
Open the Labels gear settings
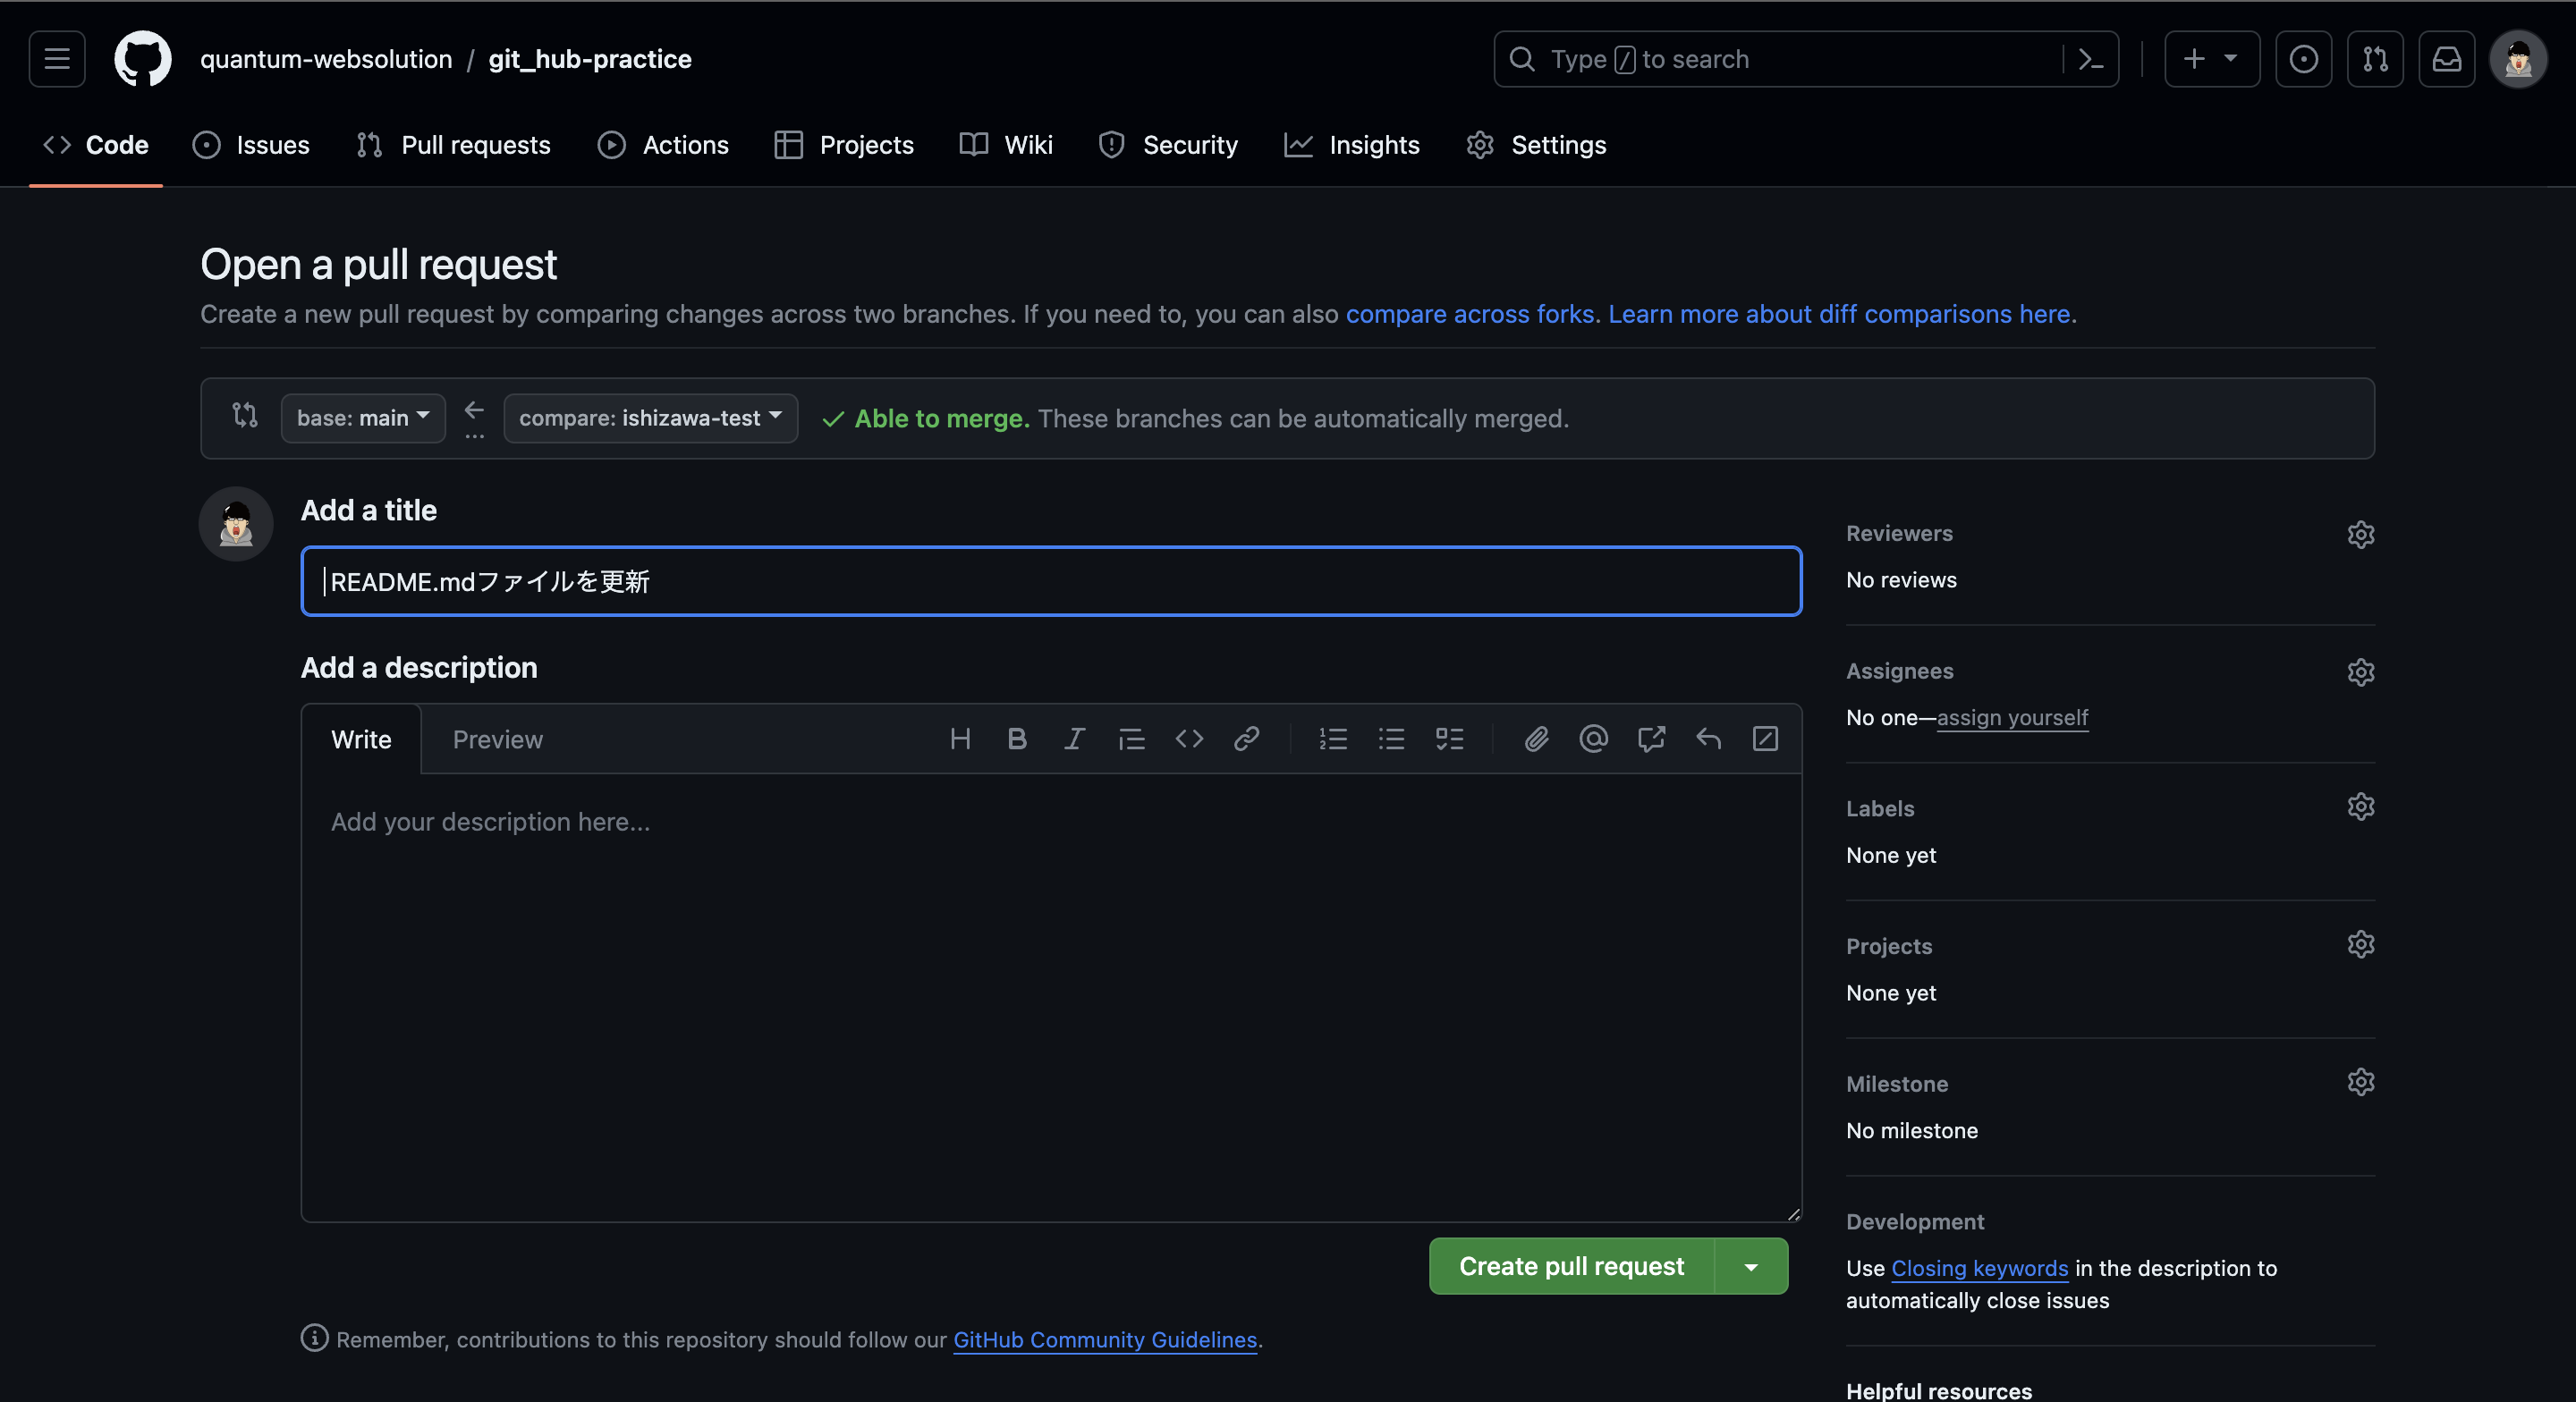tap(2360, 807)
